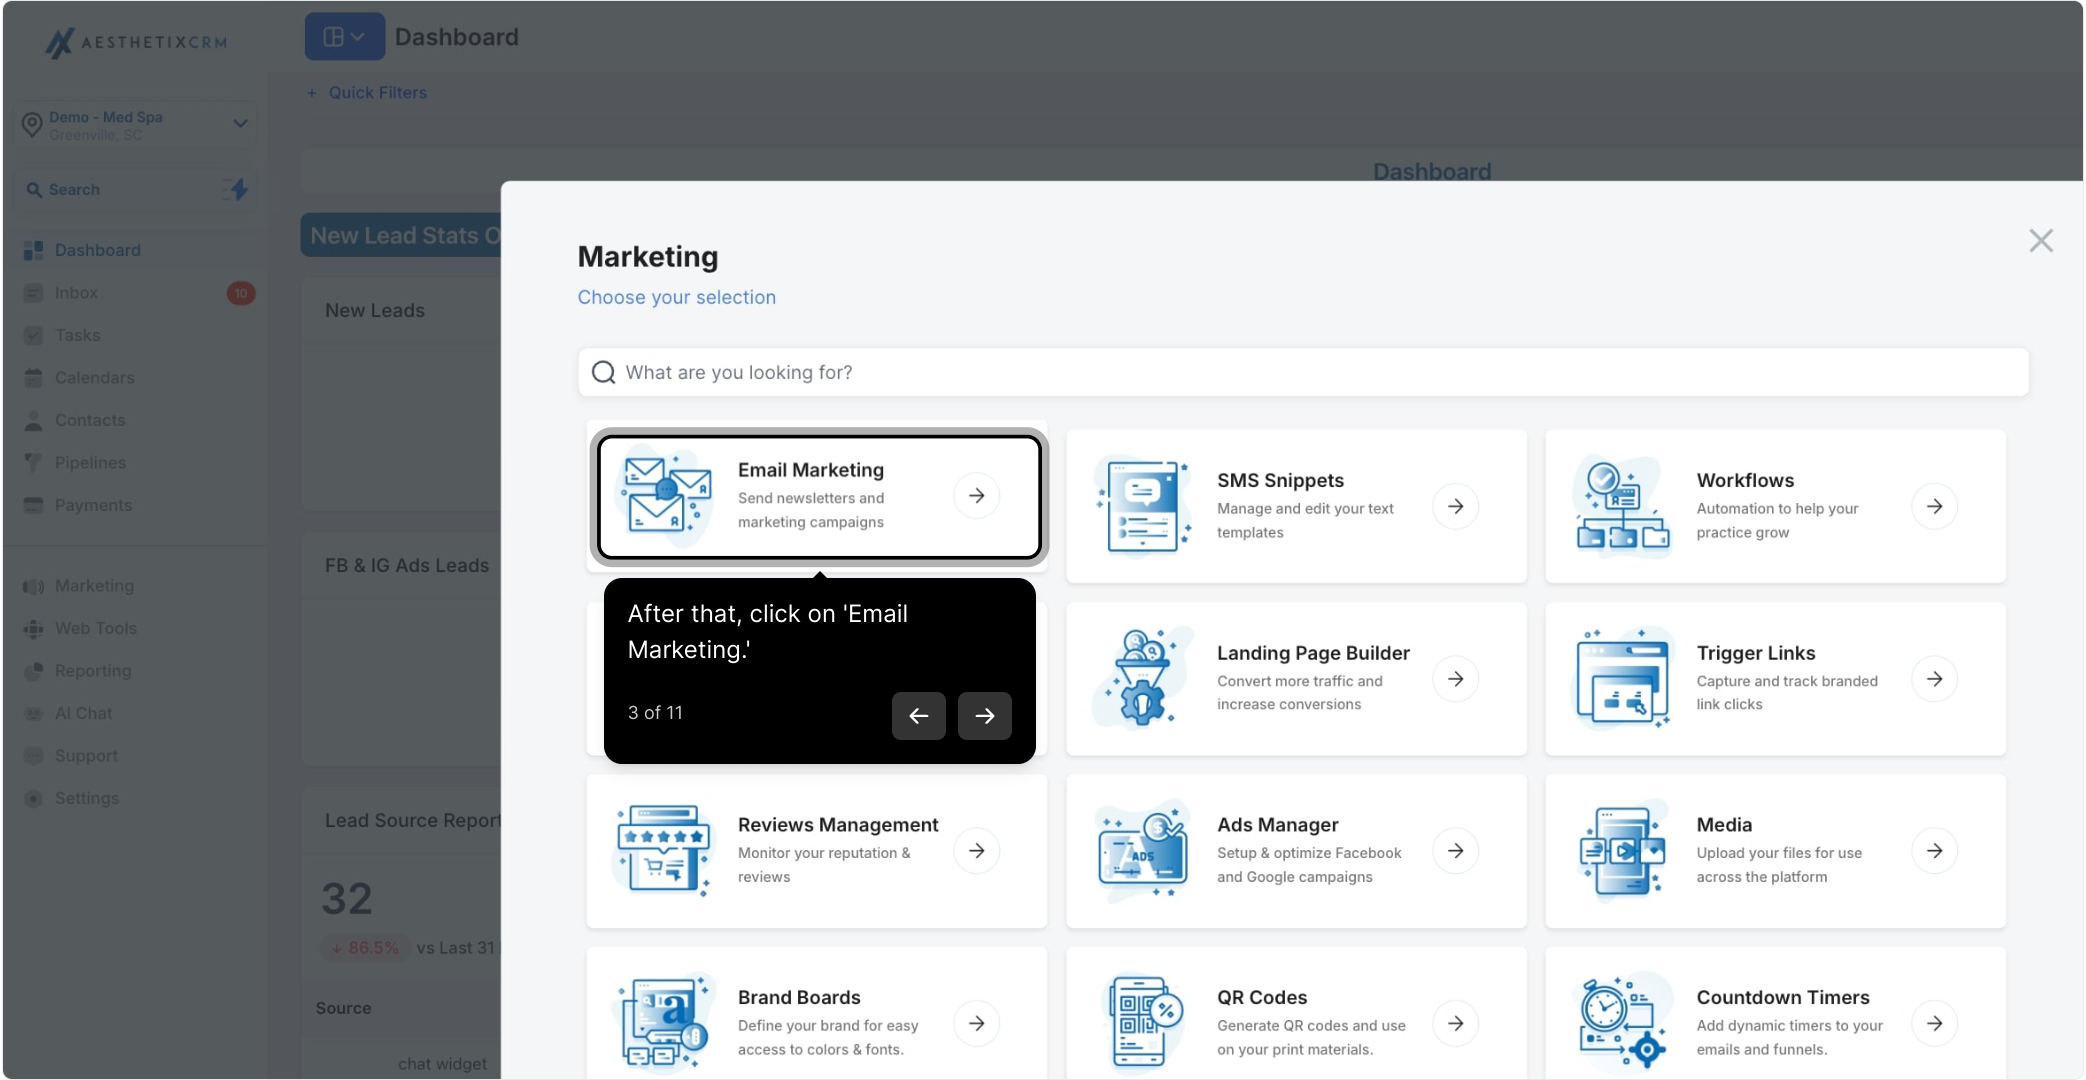Viewport: 2086px width, 1080px height.
Task: Open Countdown Timers arrow button
Action: point(1935,1024)
